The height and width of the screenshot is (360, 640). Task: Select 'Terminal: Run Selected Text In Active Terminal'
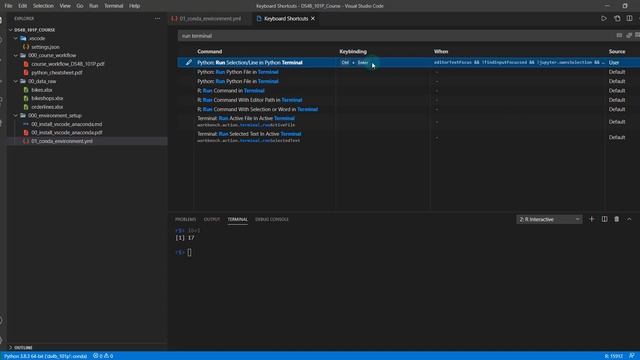coord(408,137)
